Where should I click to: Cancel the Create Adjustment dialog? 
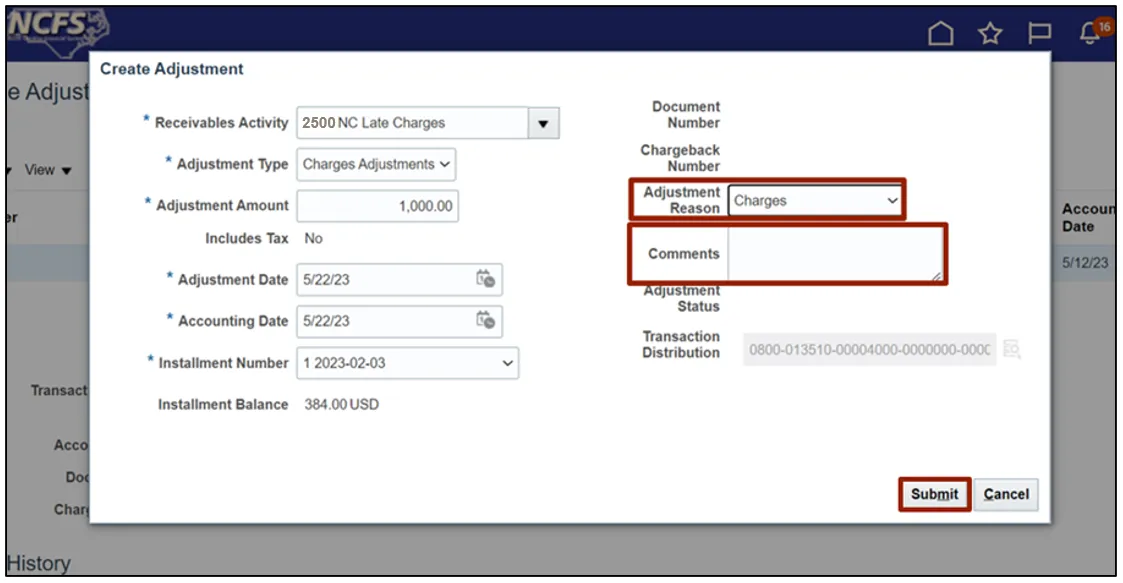click(1006, 494)
